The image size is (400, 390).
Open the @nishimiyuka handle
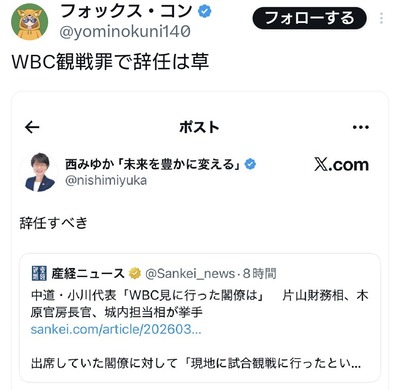[x=106, y=180]
